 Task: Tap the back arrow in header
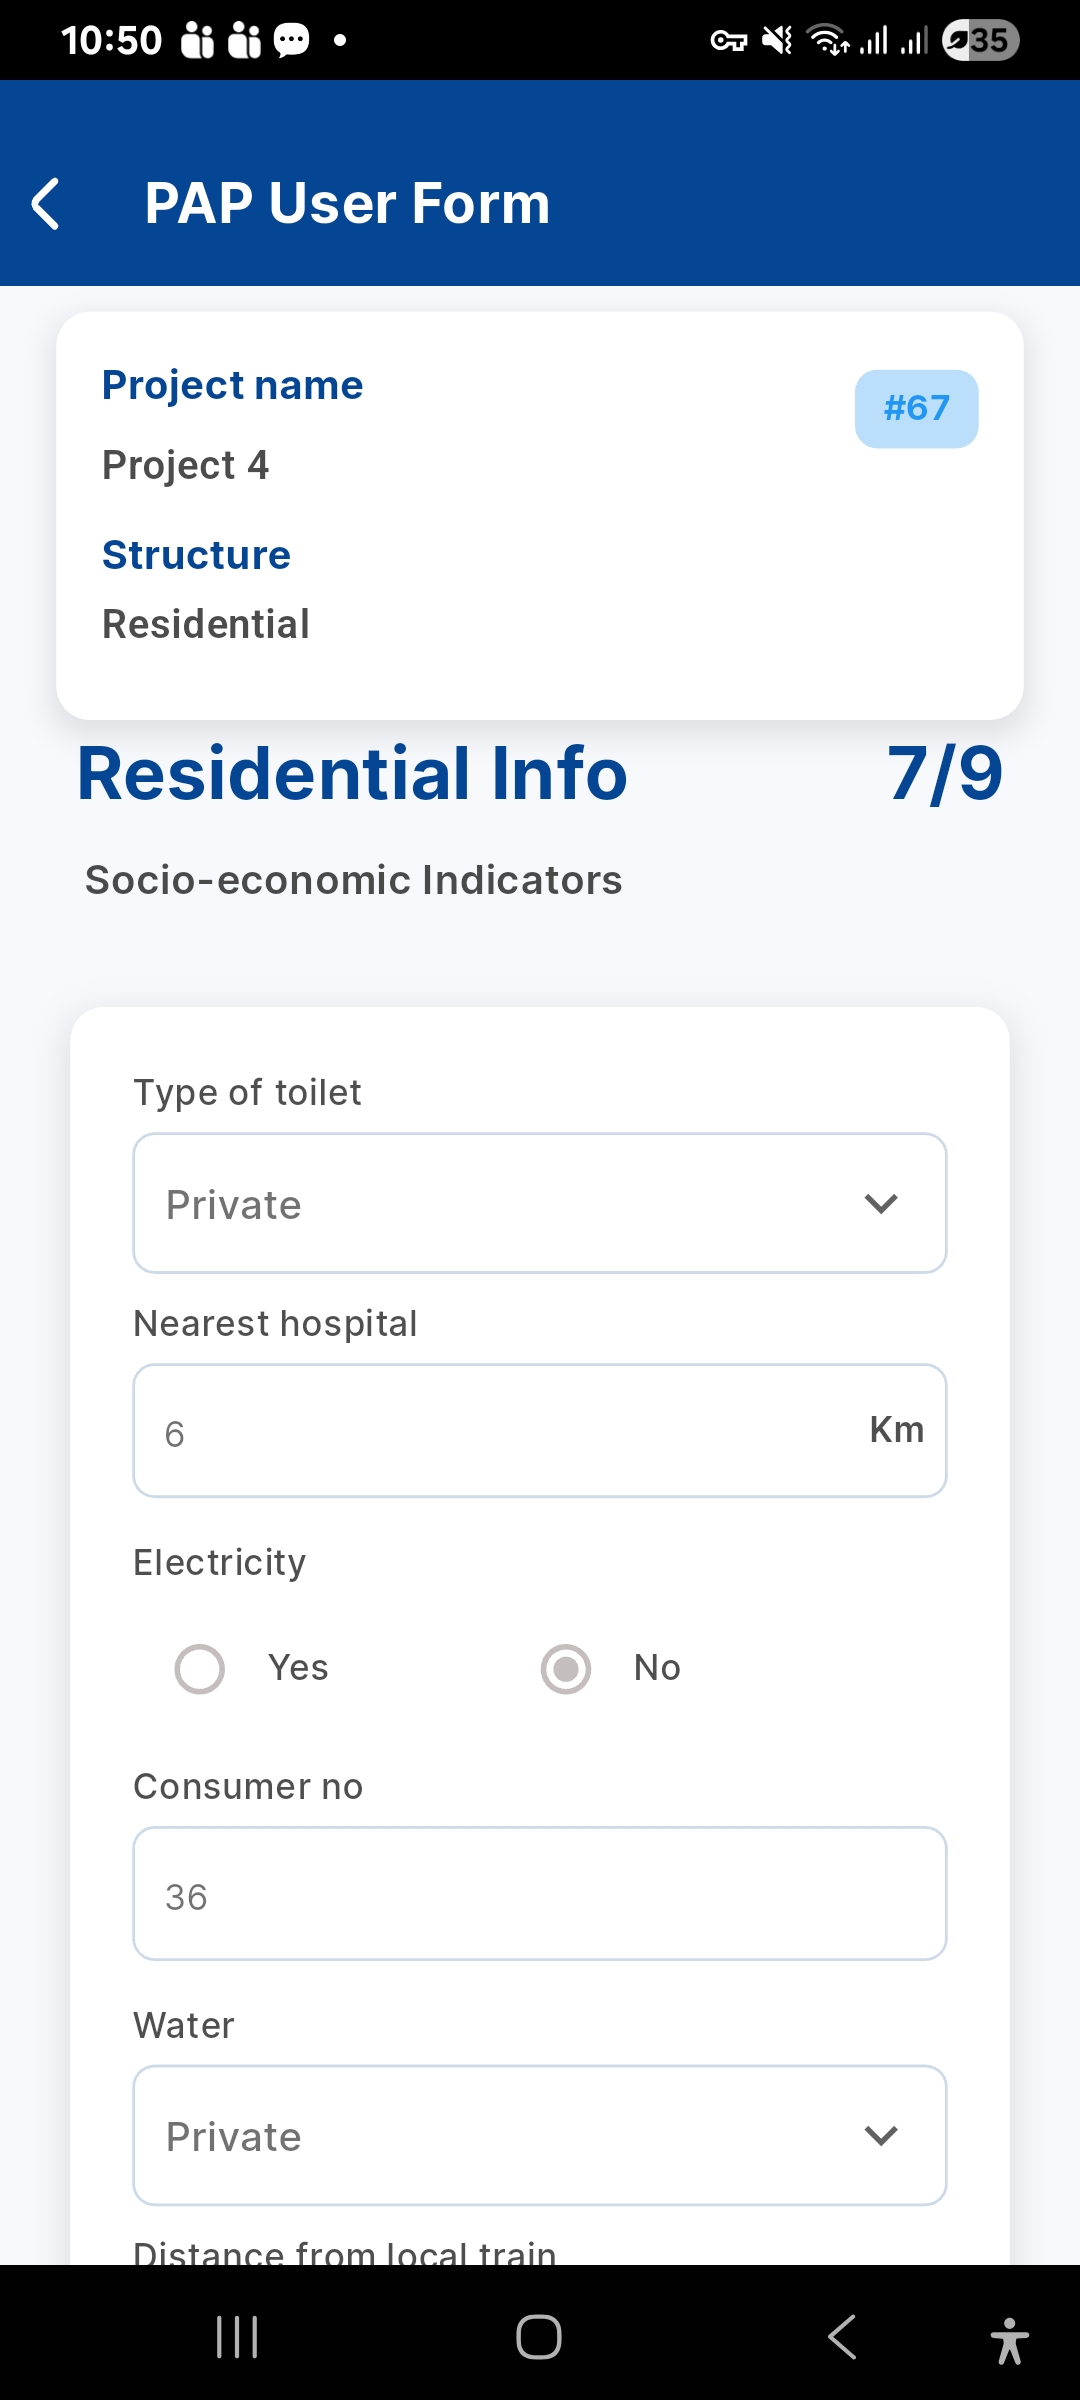46,204
